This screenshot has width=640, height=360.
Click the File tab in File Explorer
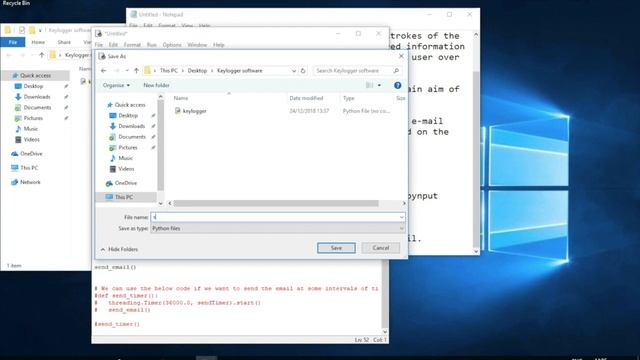(x=13, y=42)
